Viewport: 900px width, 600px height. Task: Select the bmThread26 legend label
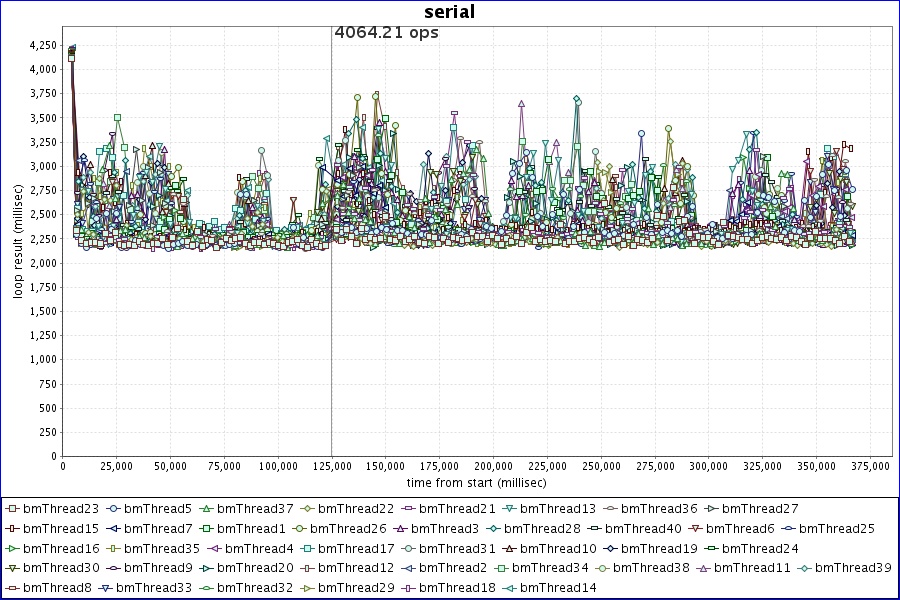(x=348, y=528)
